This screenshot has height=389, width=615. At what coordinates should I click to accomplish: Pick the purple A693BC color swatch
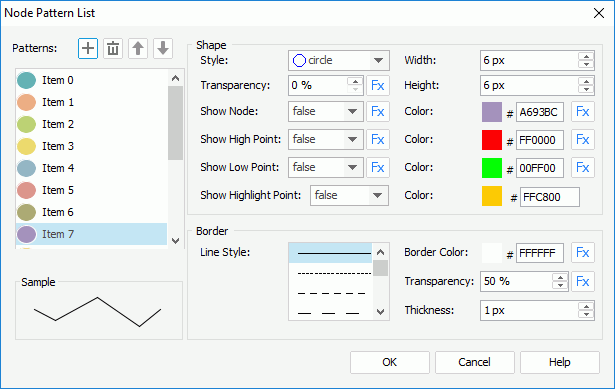pos(492,112)
